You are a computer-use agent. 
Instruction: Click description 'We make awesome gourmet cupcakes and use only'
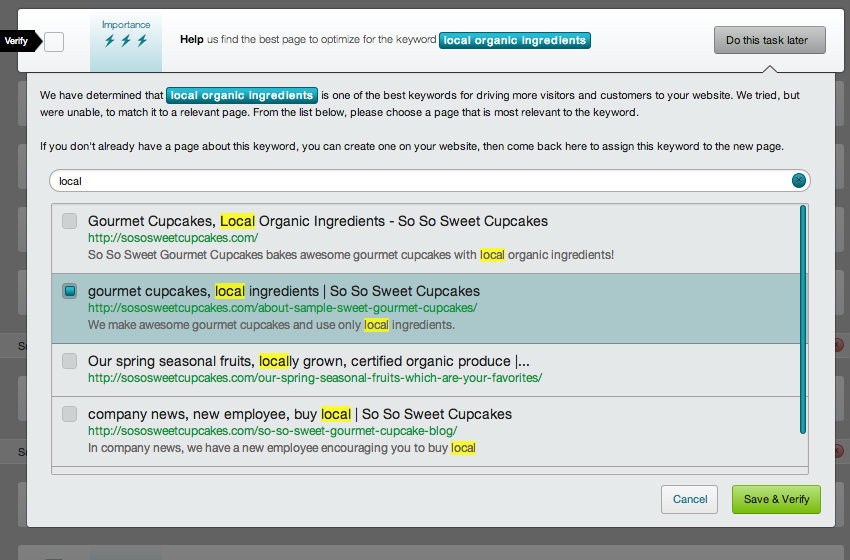[x=271, y=325]
